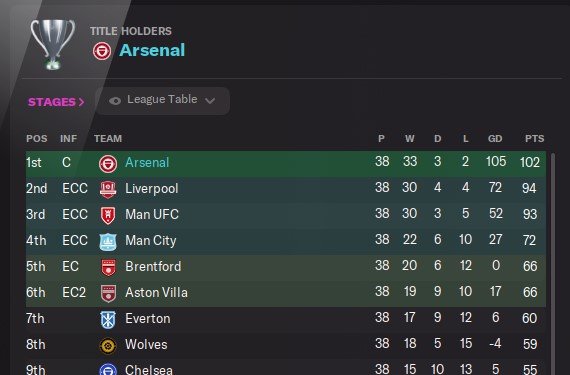Click the Brentford club badge
Image resolution: width=570 pixels, height=375 pixels.
coord(108,267)
